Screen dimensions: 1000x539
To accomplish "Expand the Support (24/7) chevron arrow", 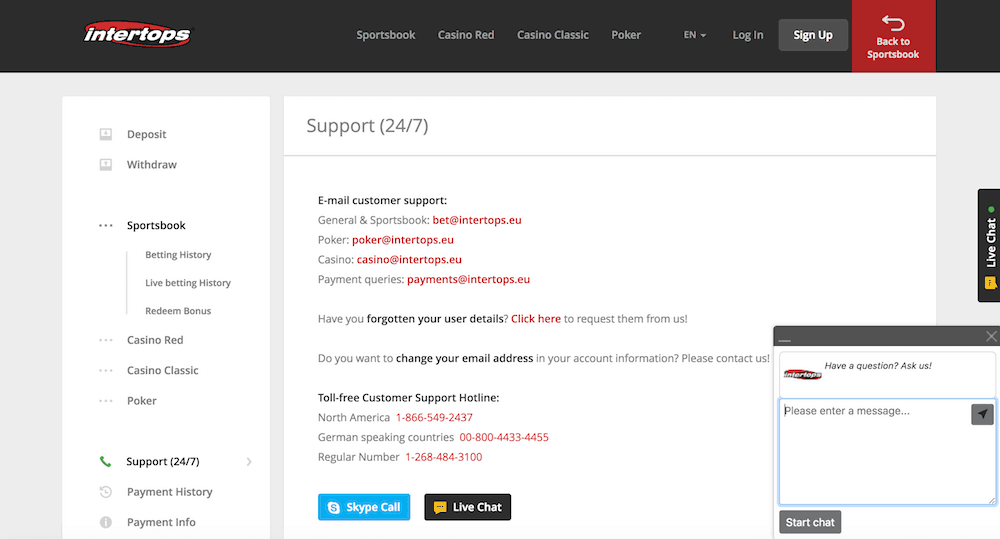I will tap(249, 461).
